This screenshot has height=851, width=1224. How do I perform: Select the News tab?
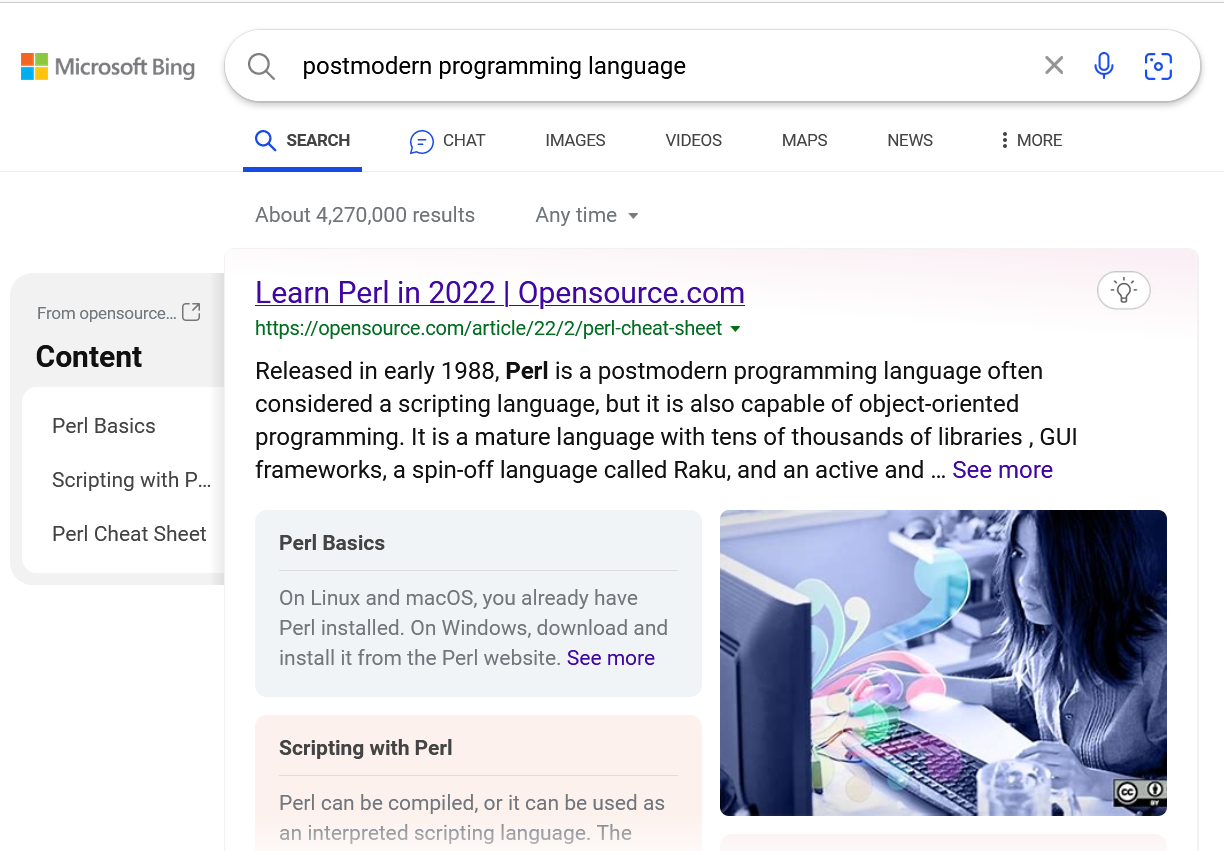(909, 141)
